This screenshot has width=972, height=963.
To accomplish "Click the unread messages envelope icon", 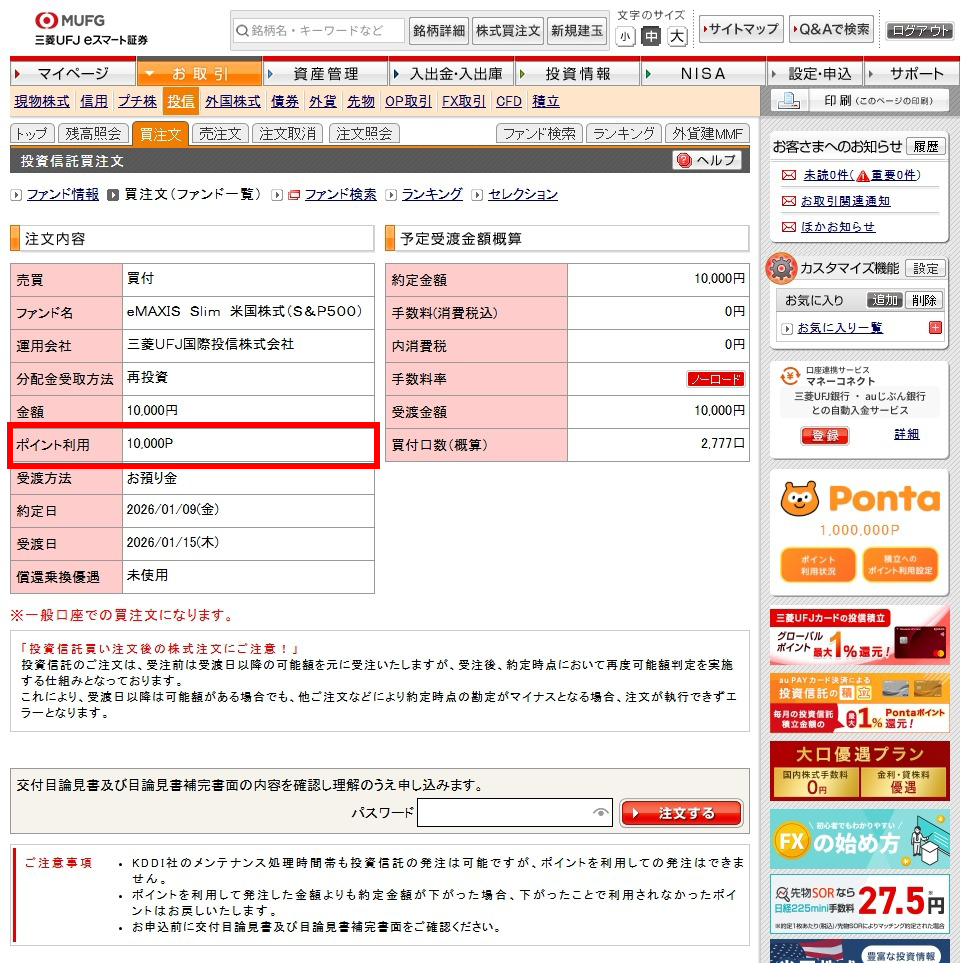I will pos(789,175).
